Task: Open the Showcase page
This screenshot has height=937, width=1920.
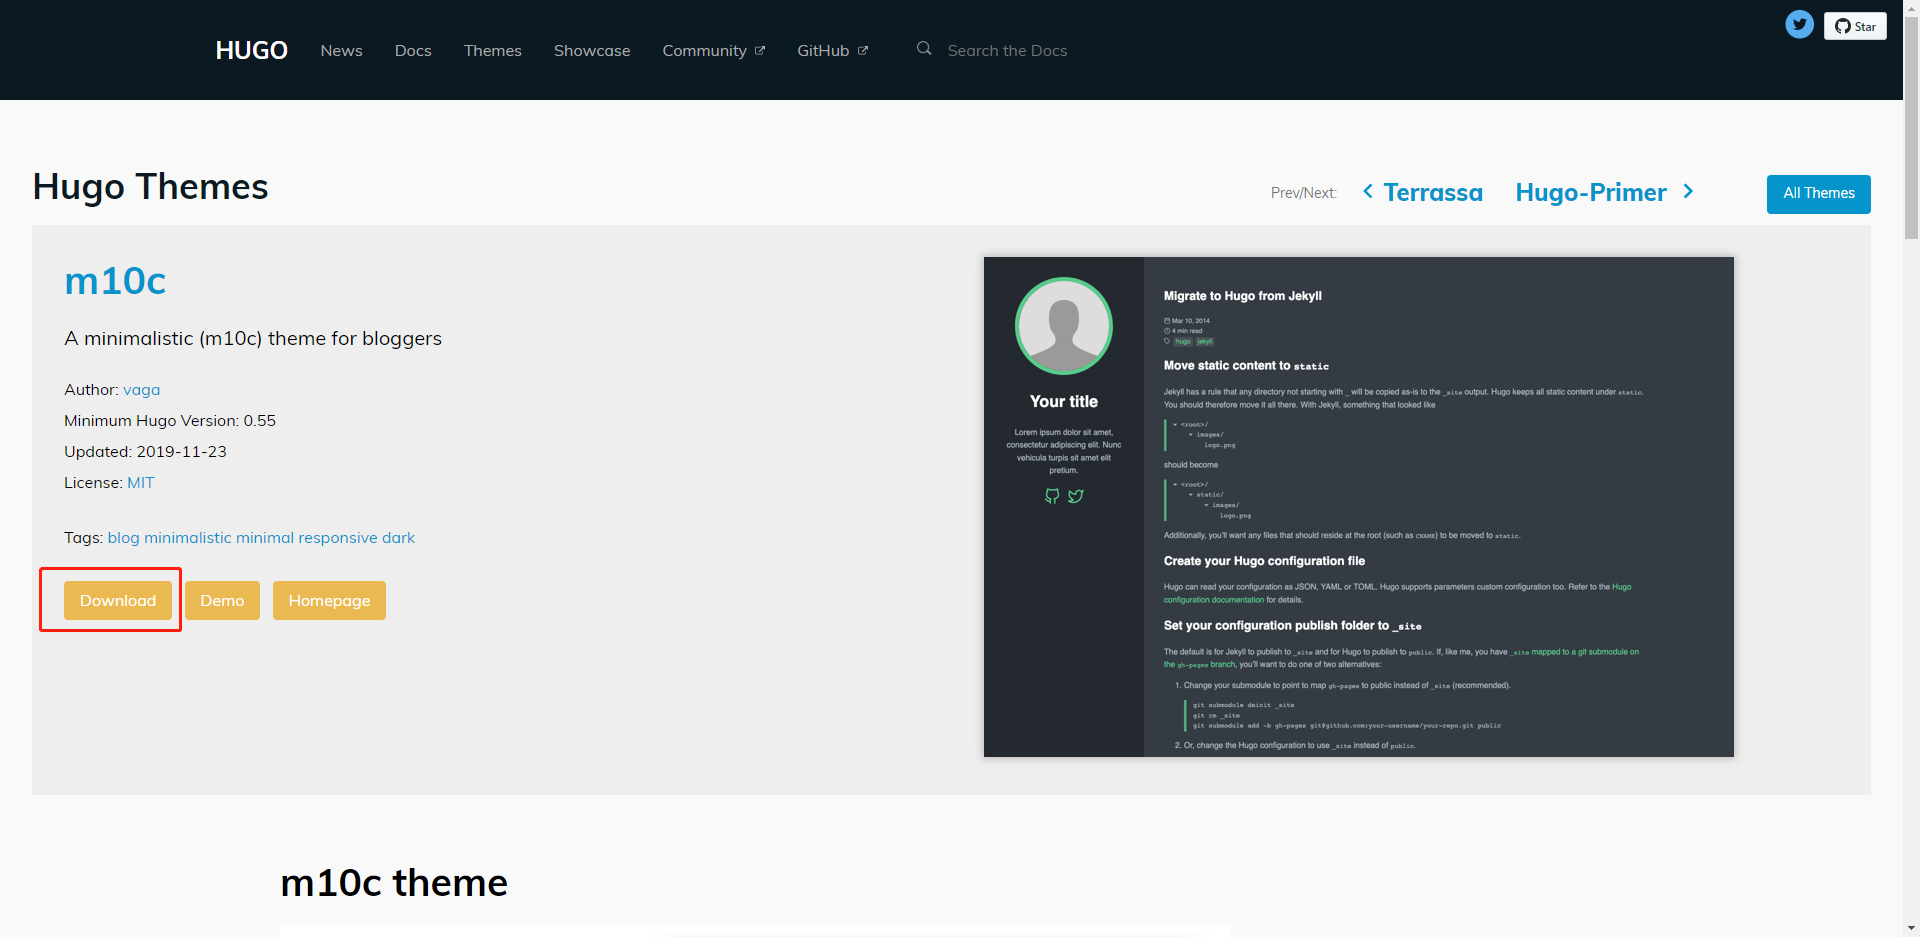Action: point(592,51)
